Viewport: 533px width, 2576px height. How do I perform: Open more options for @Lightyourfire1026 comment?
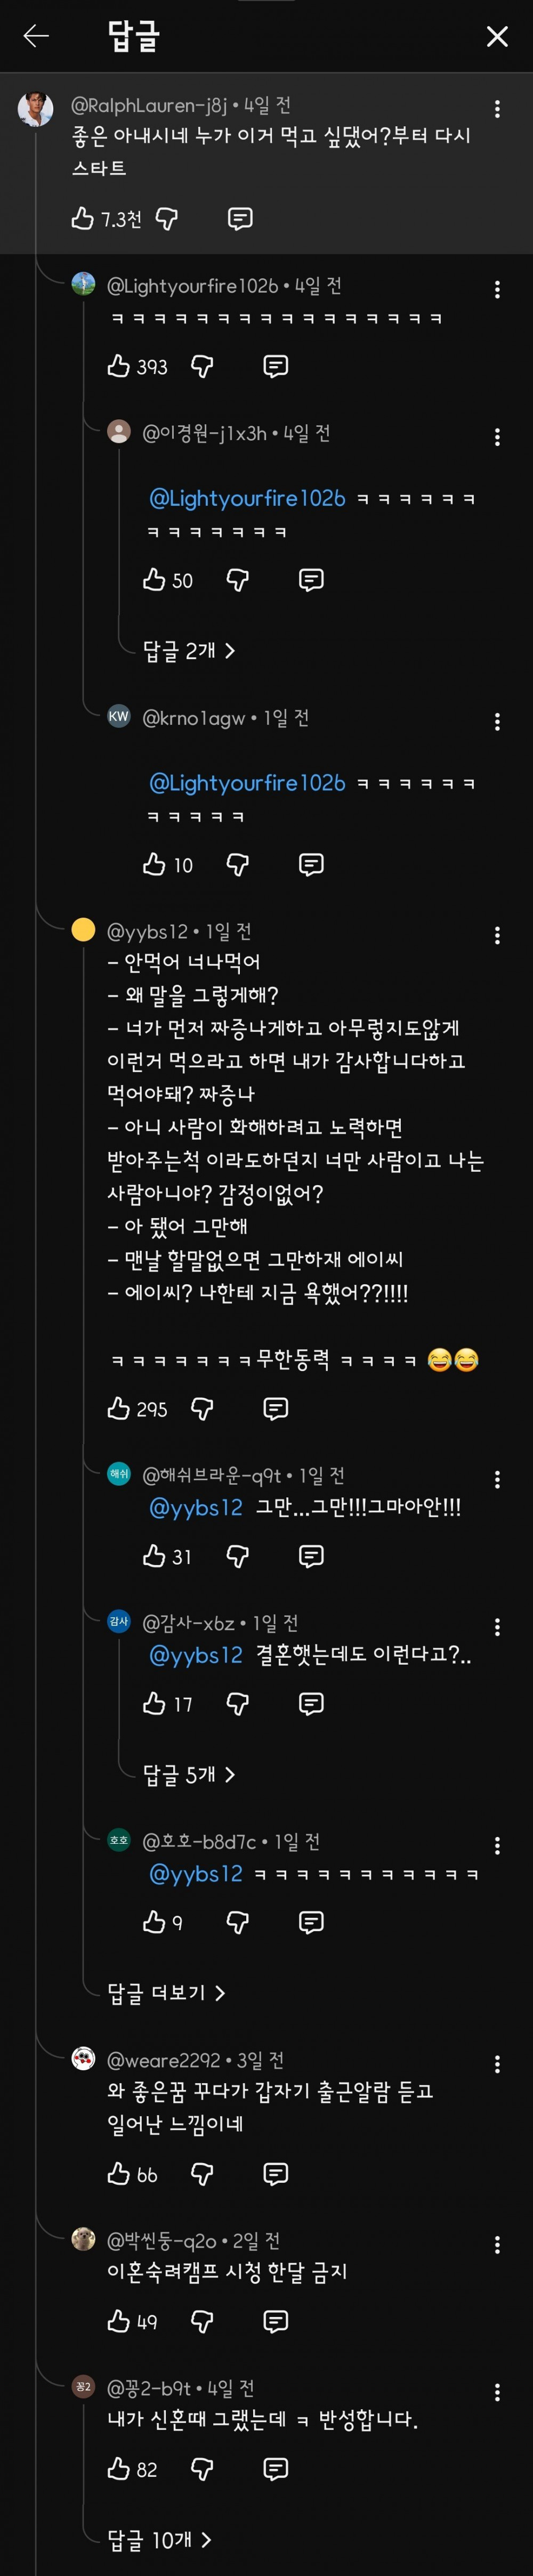click(497, 290)
